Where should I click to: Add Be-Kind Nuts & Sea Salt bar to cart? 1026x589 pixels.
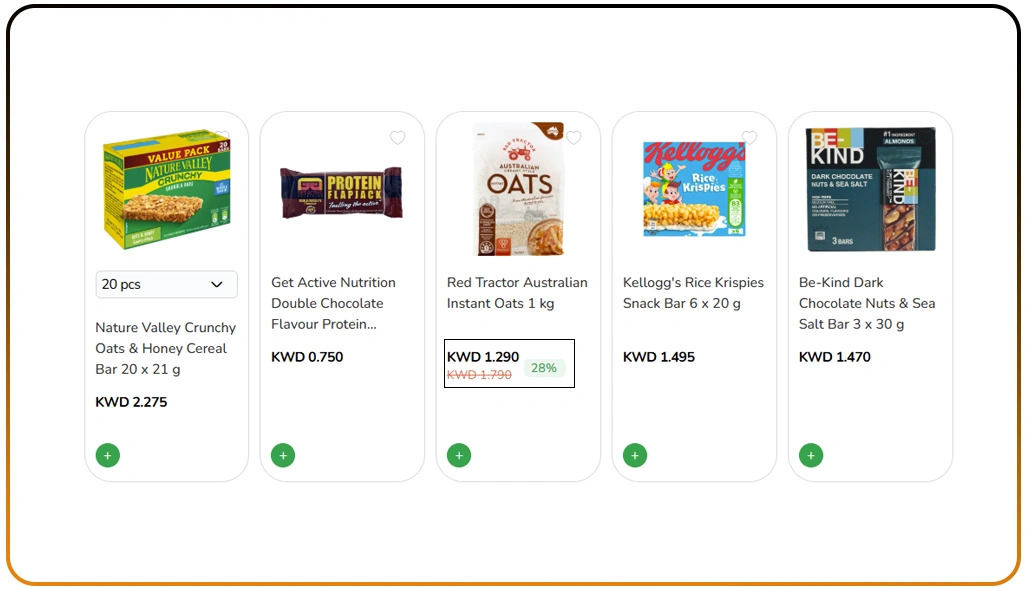tap(811, 455)
